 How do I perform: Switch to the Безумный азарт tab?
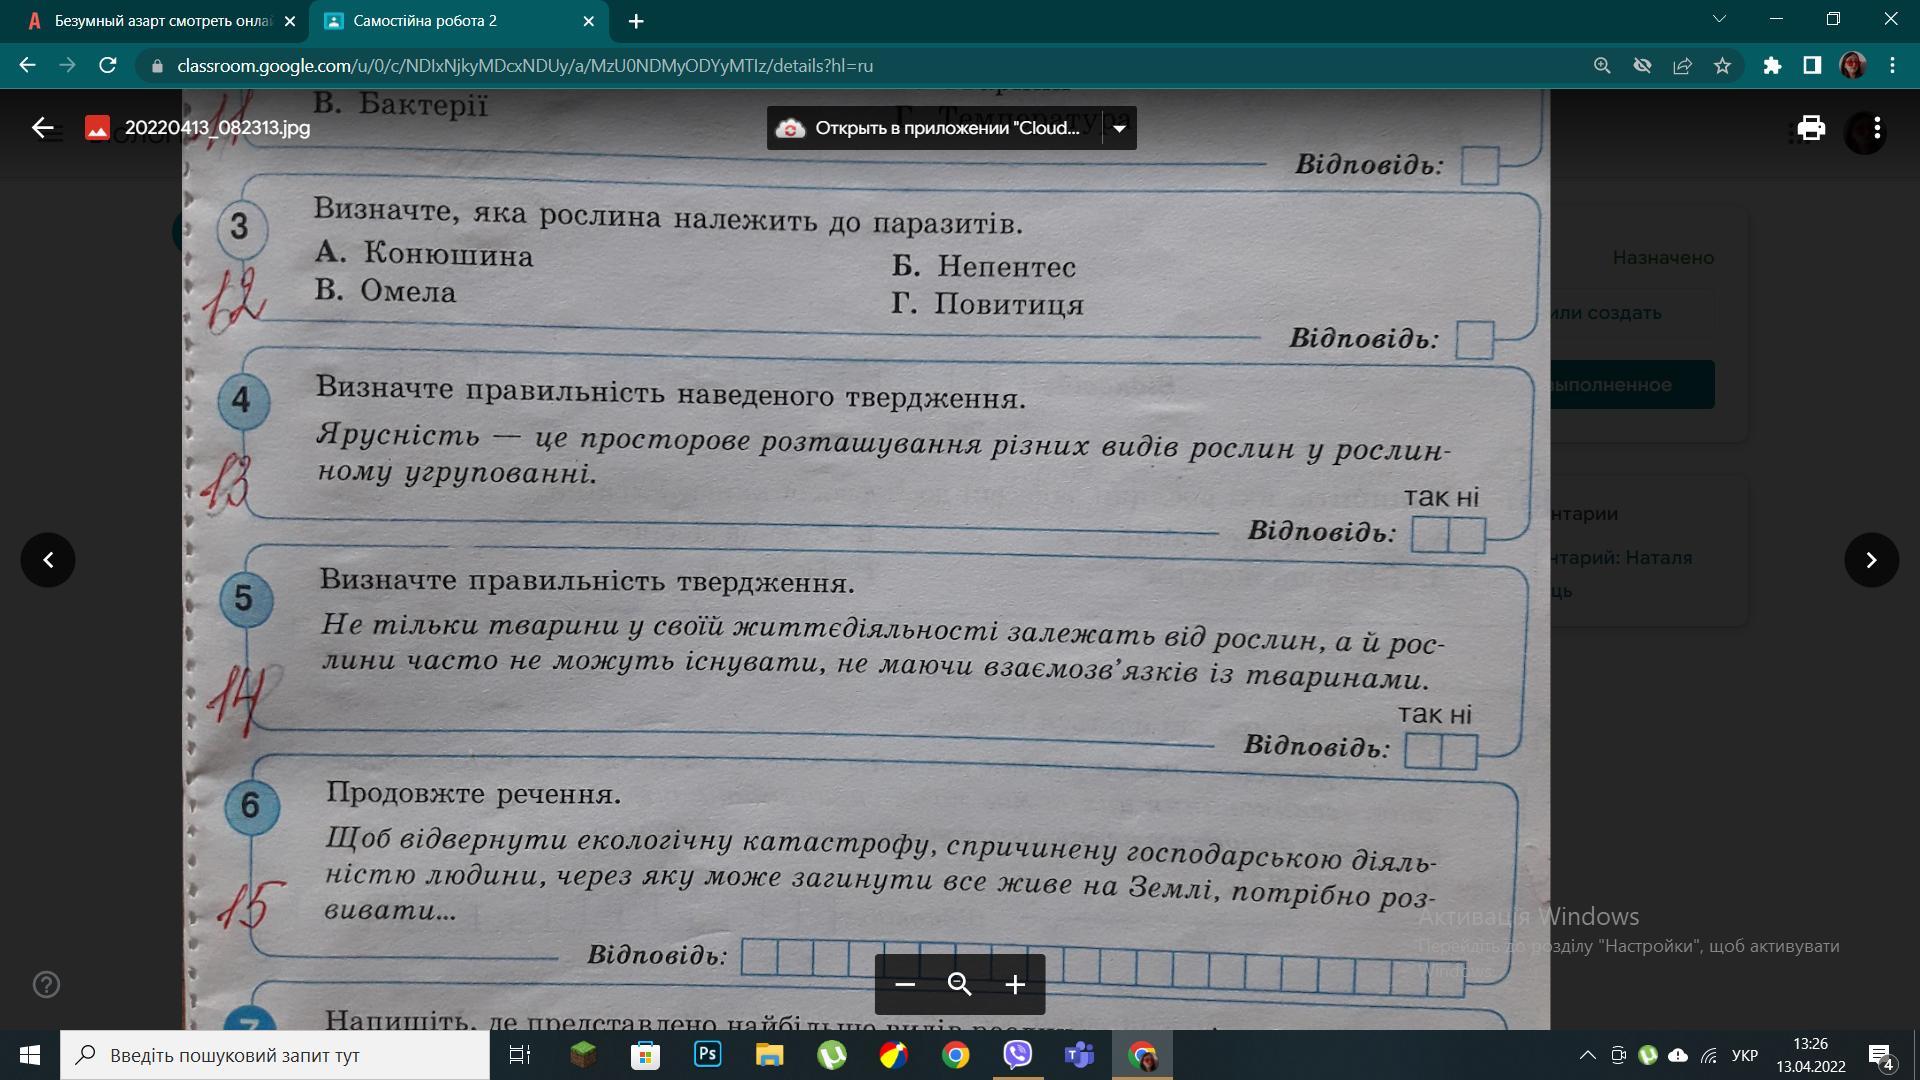[160, 21]
